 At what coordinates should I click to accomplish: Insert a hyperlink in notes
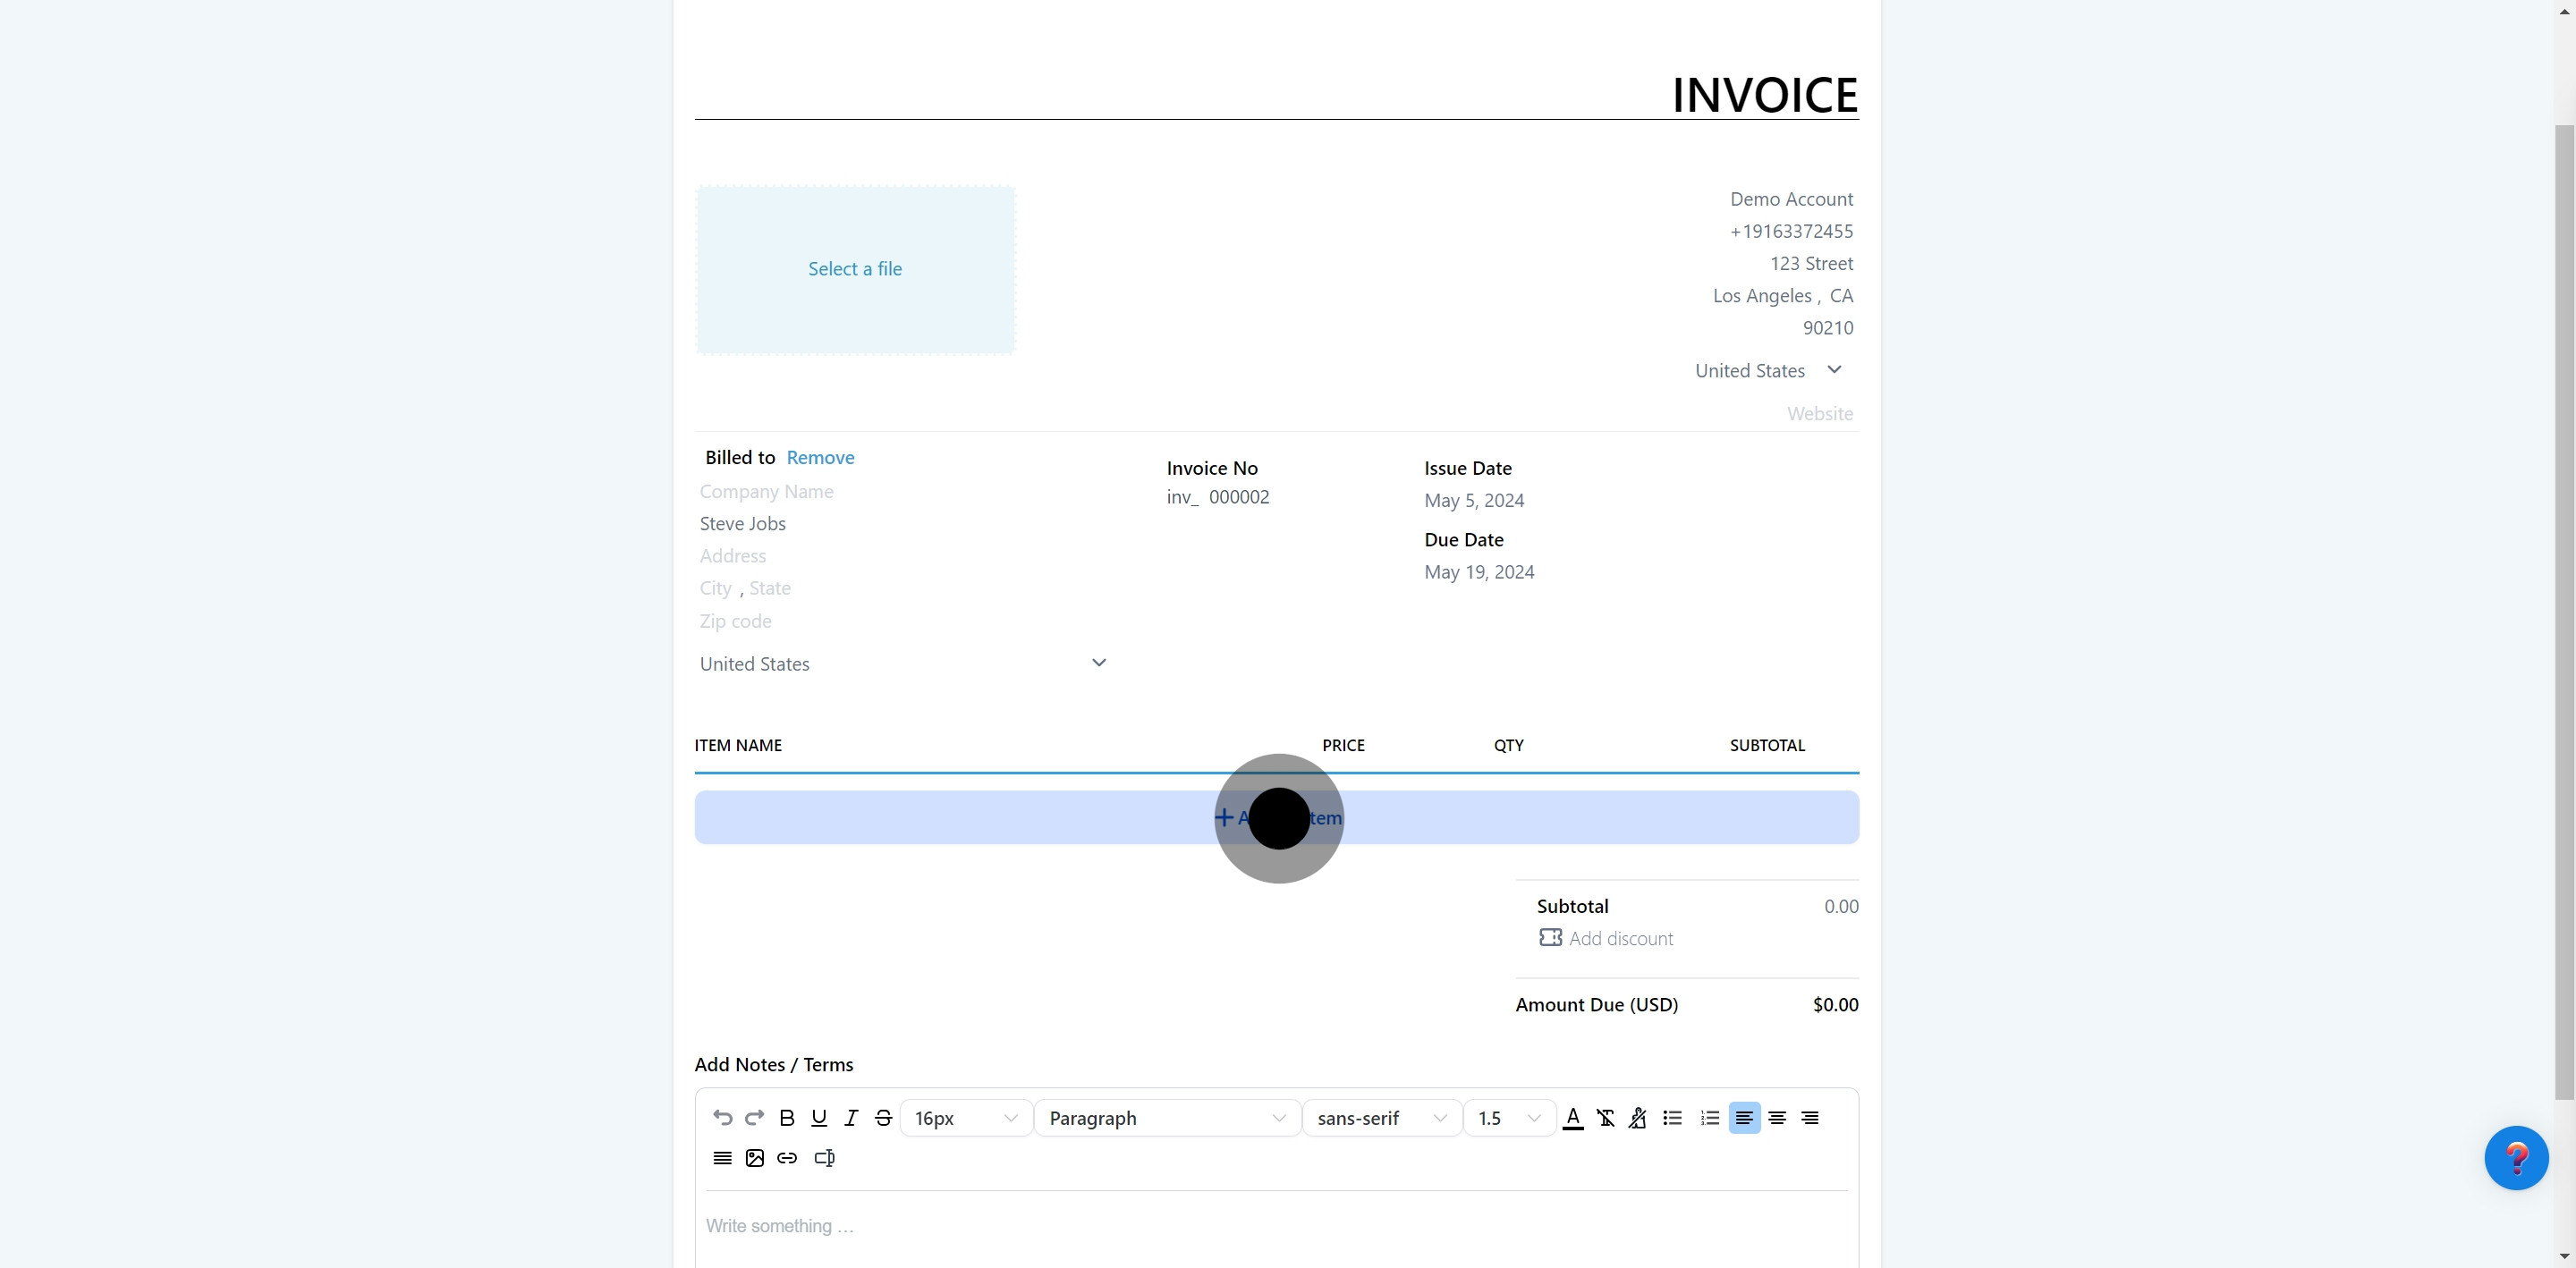(787, 1158)
